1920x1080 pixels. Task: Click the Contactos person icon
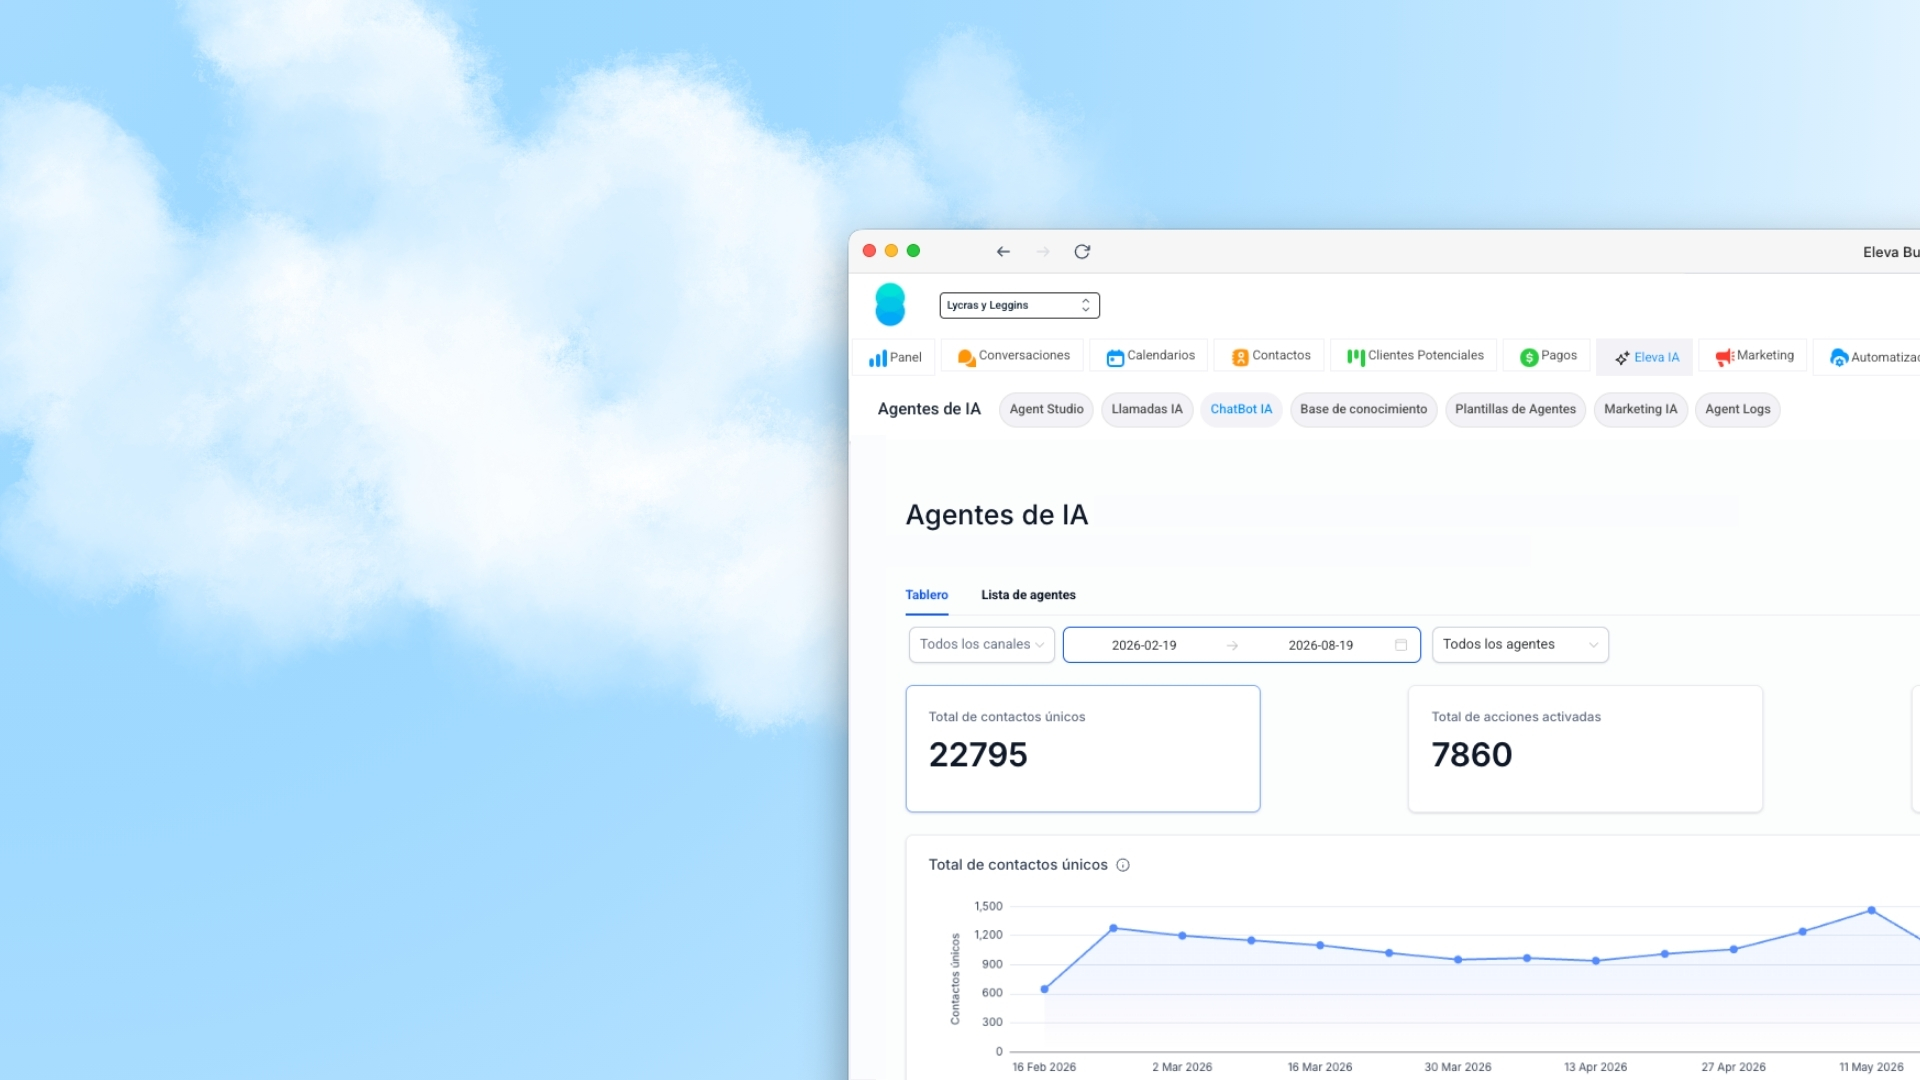click(x=1240, y=358)
